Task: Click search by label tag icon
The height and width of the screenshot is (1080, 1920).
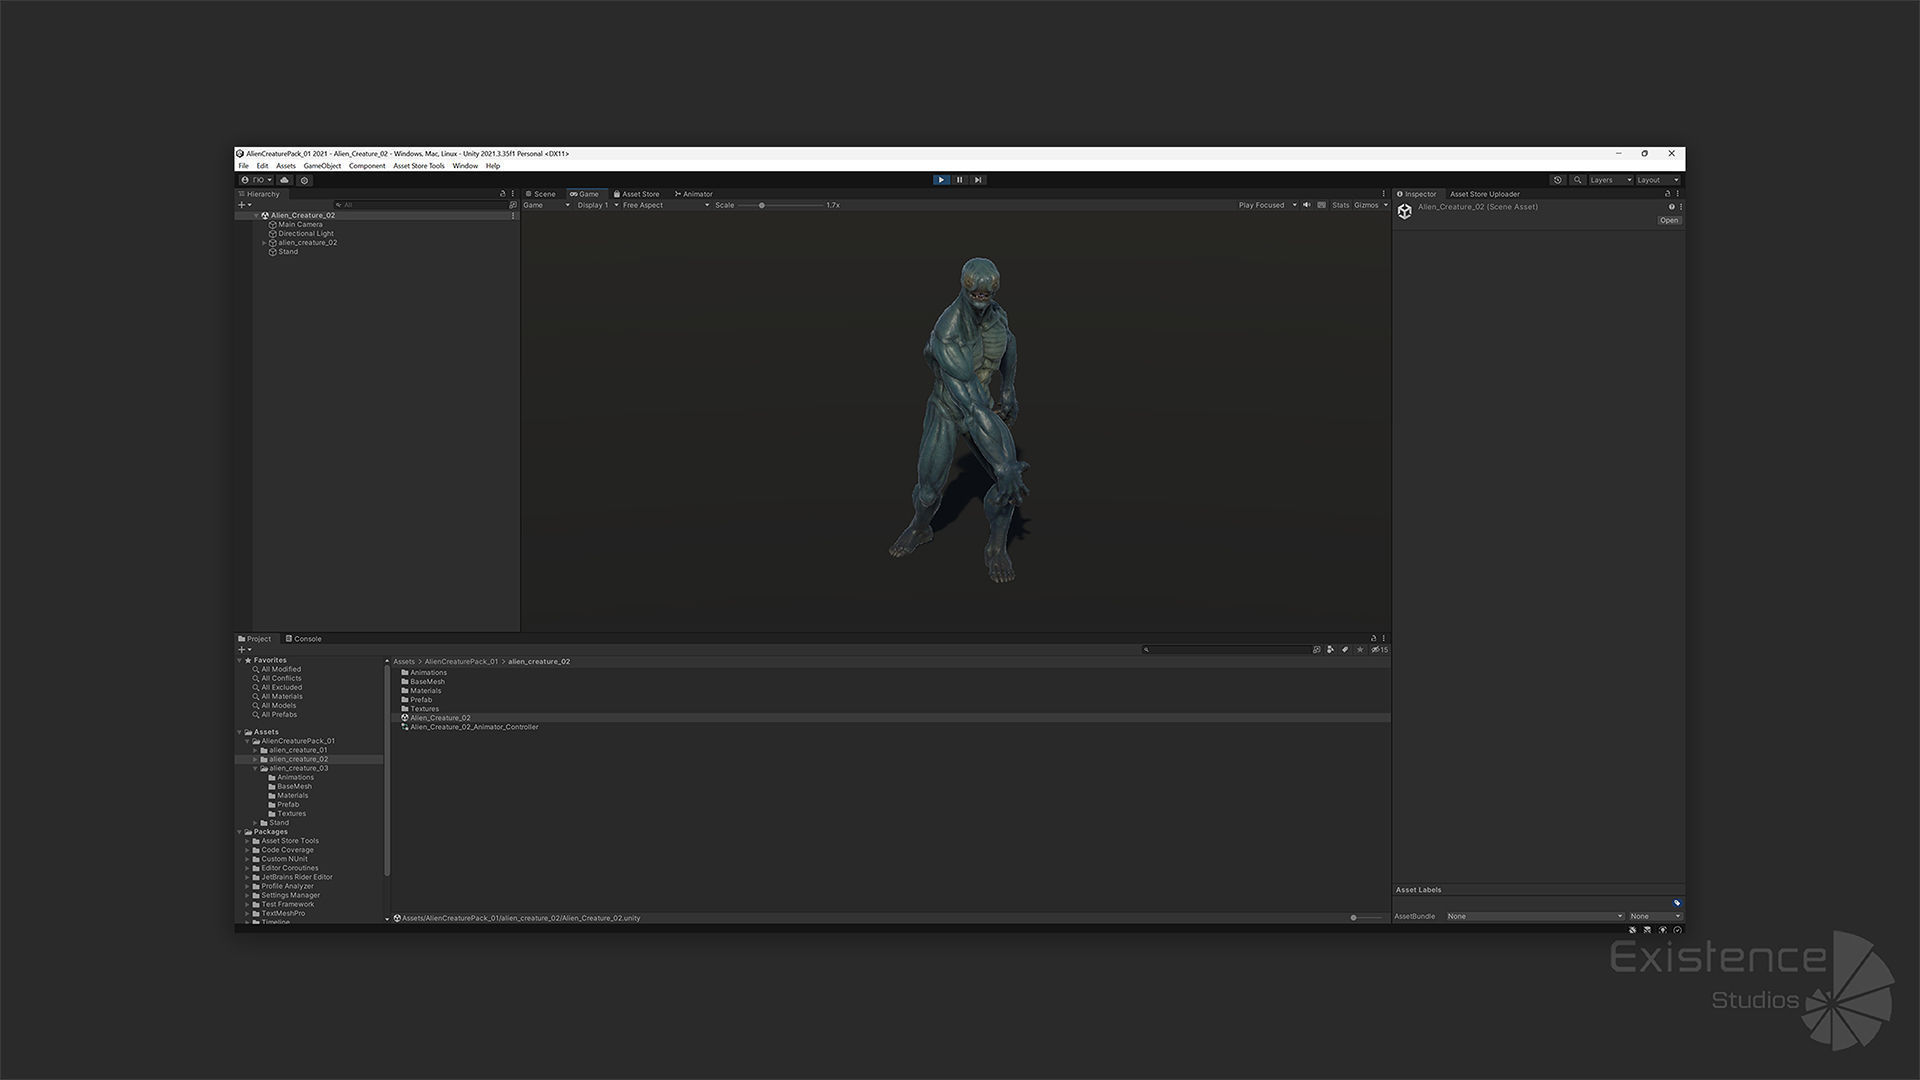Action: [x=1345, y=650]
